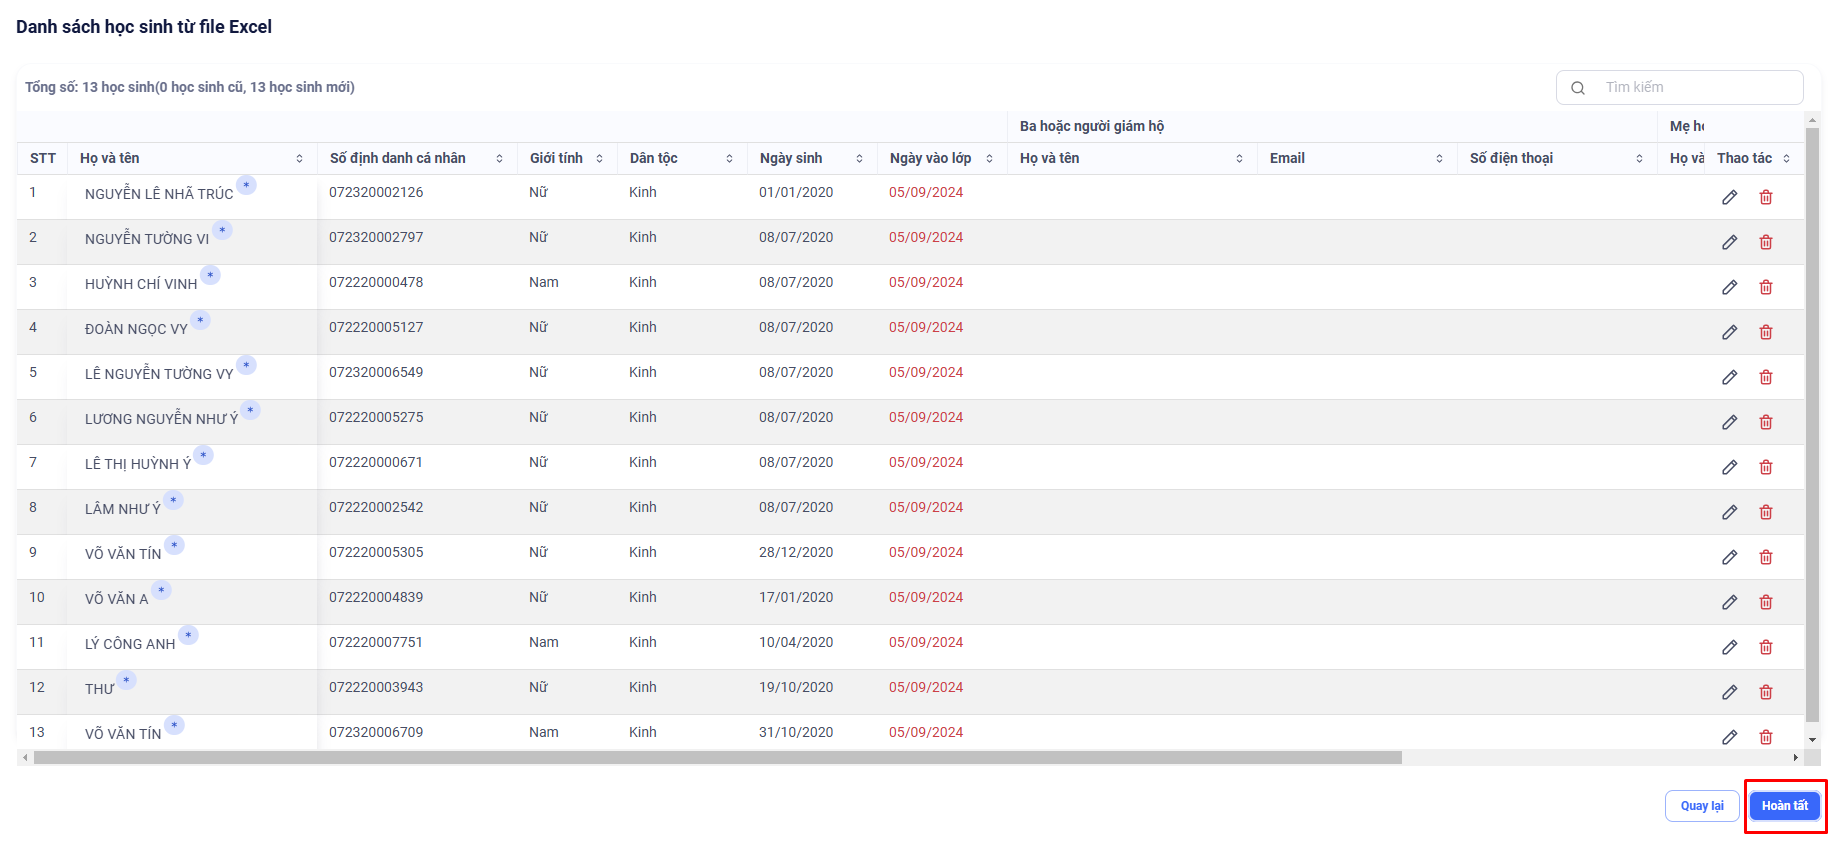Sort by Số định danh cá nhân
Viewport: 1834px width, 842px height.
[x=499, y=159]
